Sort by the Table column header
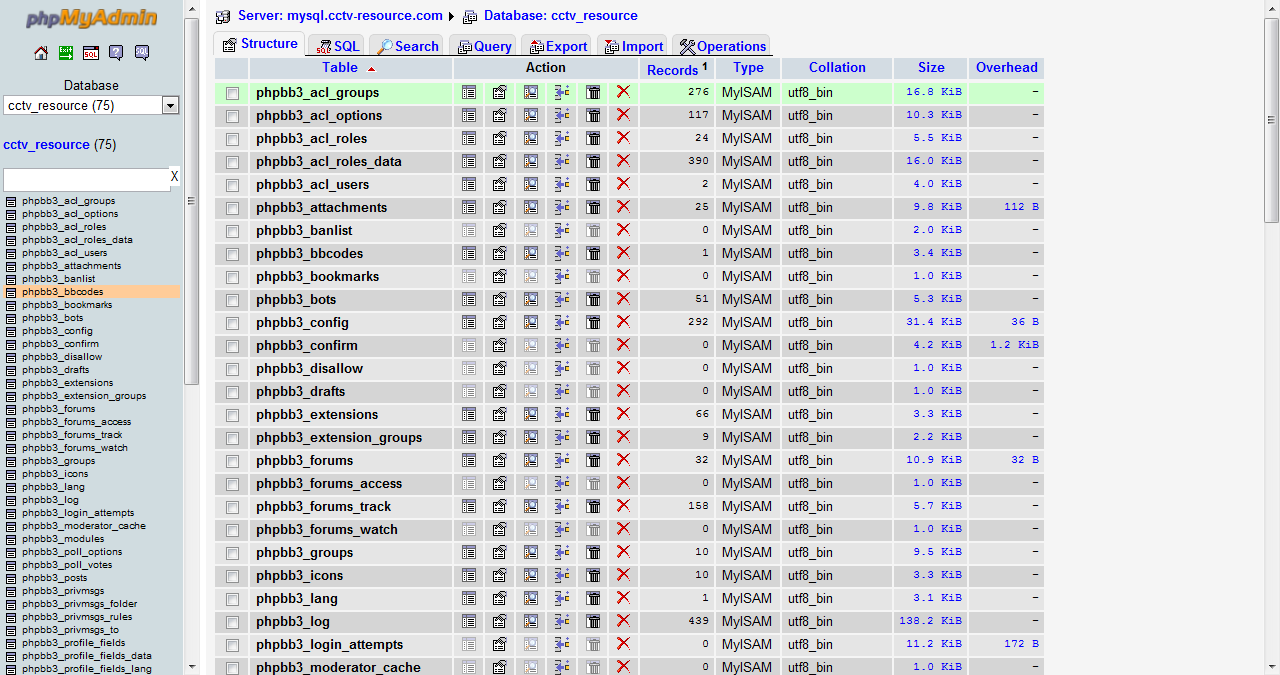 coord(340,68)
